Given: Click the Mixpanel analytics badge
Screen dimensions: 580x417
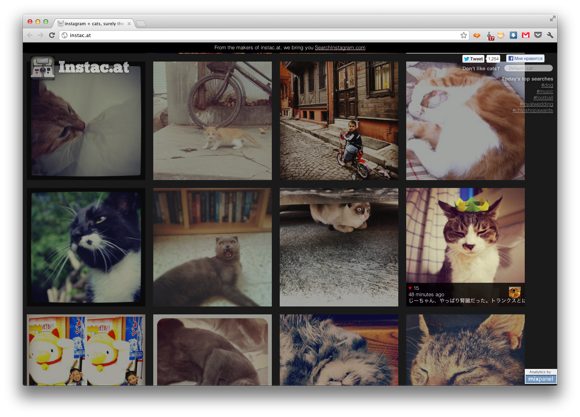Looking at the screenshot, I should coord(540,377).
